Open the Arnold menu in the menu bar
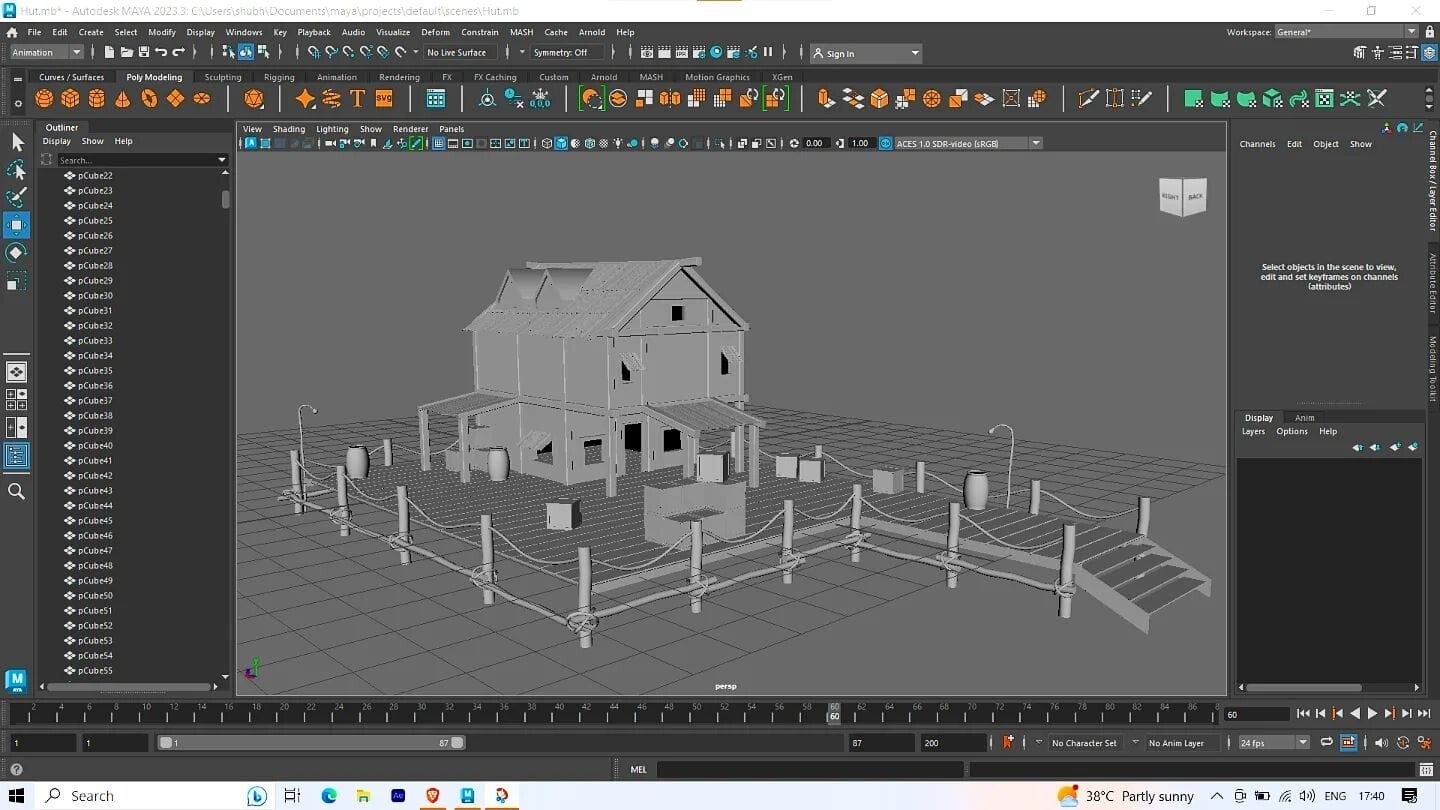Viewport: 1440px width, 810px height. (x=592, y=32)
